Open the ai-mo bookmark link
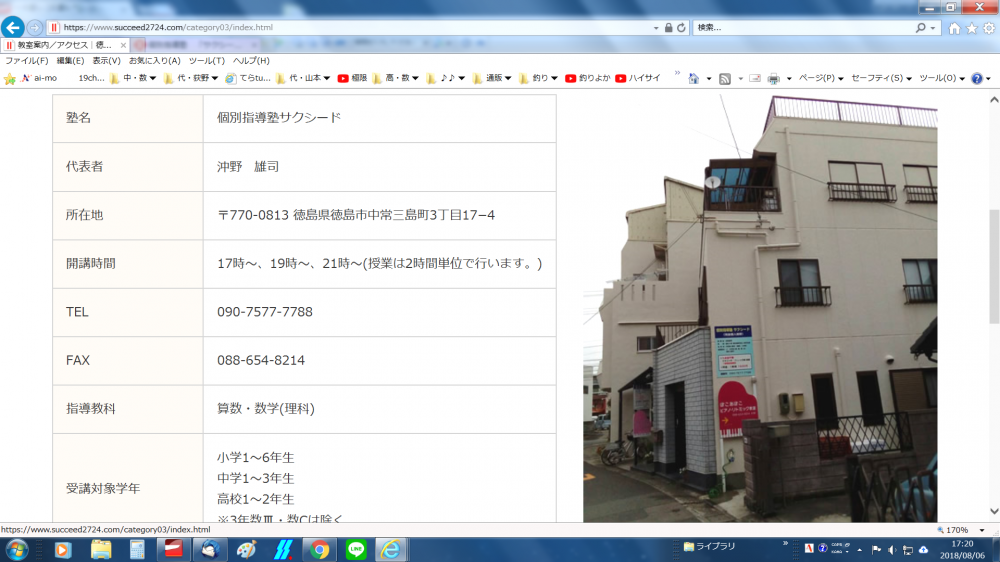Viewport: 1000px width, 562px height. pos(40,78)
